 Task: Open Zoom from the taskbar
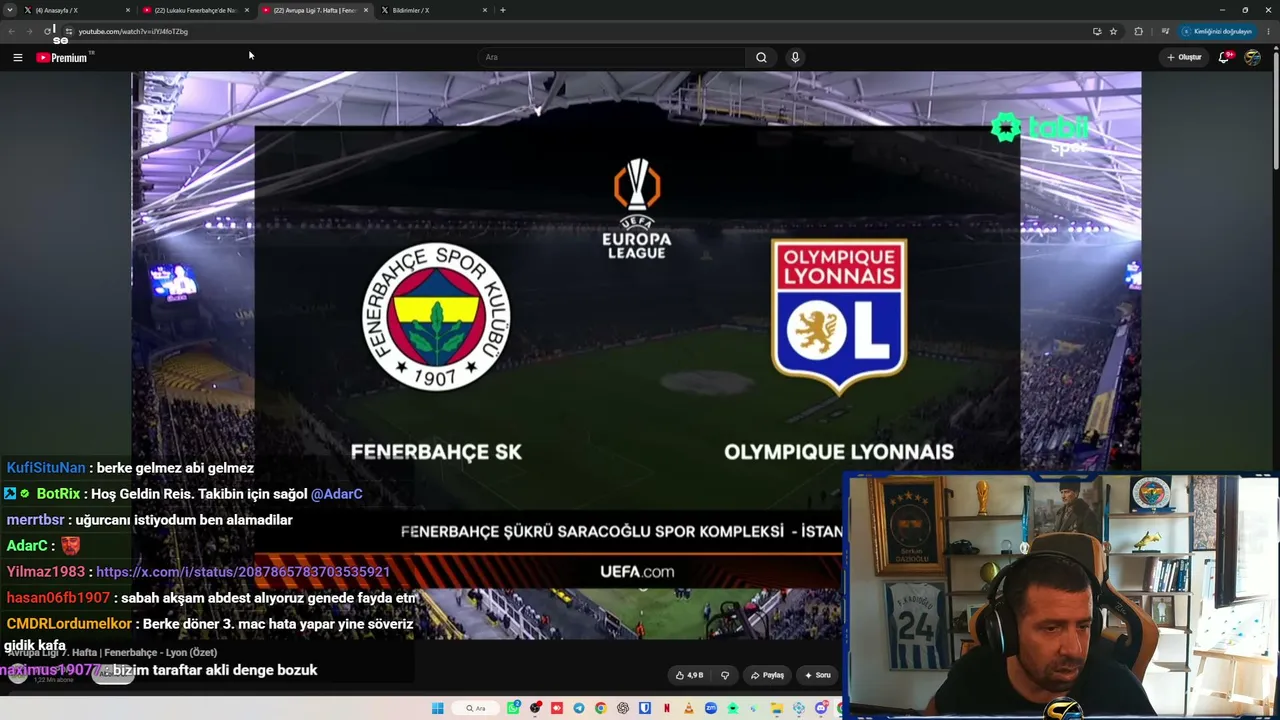tap(711, 708)
